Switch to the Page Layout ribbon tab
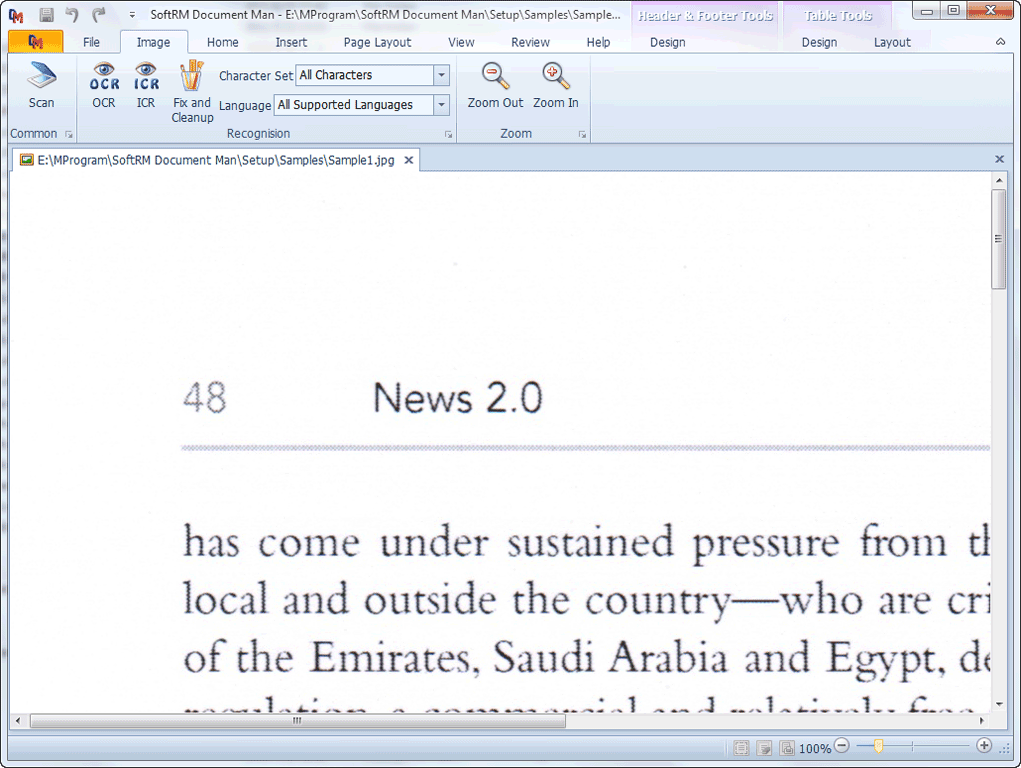Image resolution: width=1021 pixels, height=768 pixels. [x=377, y=42]
